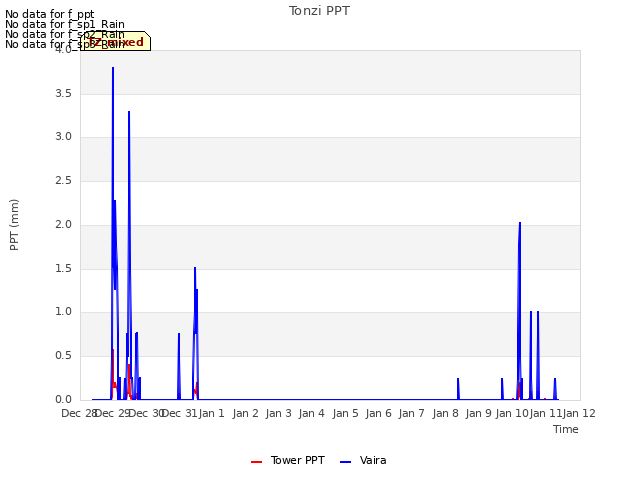This screenshot has width=640, height=480.
Task: Click the Jan 9 x-axis tick label
Action: click(479, 413)
